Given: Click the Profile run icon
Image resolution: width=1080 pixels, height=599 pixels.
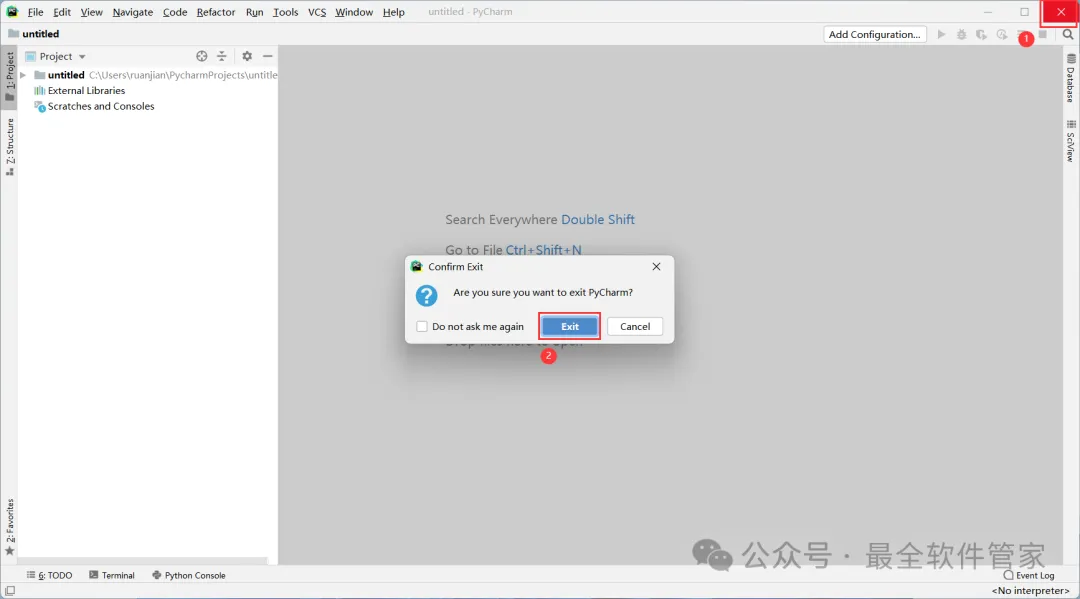Looking at the screenshot, I should coord(1001,34).
